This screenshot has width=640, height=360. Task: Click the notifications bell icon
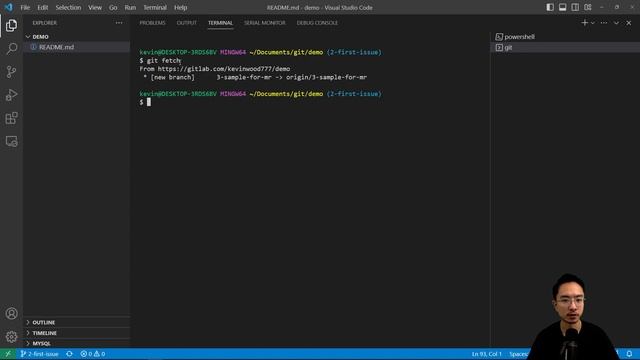coord(629,354)
